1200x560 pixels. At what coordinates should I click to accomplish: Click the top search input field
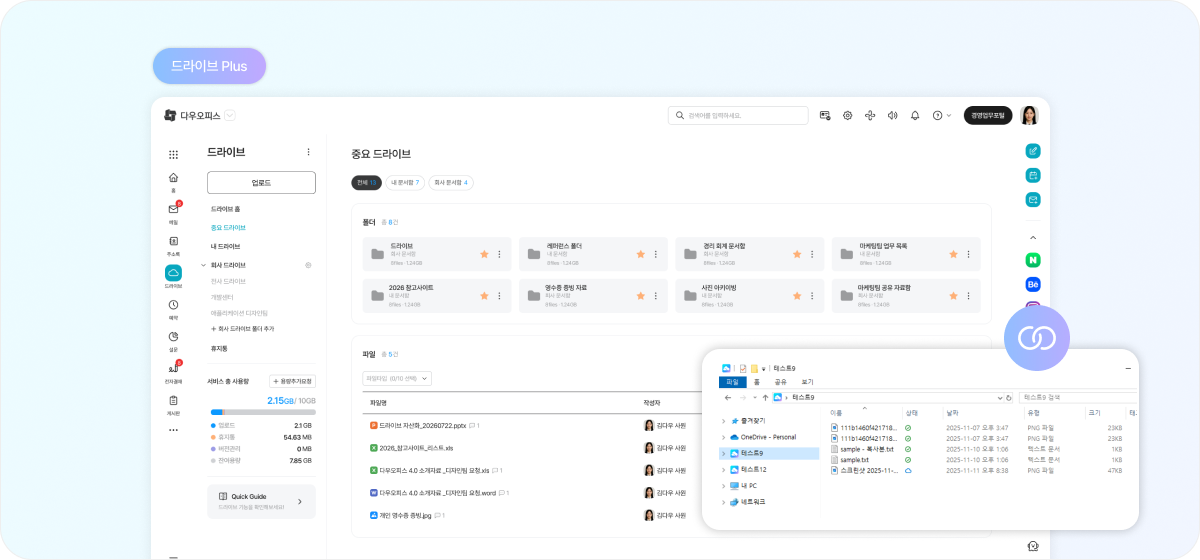click(738, 116)
